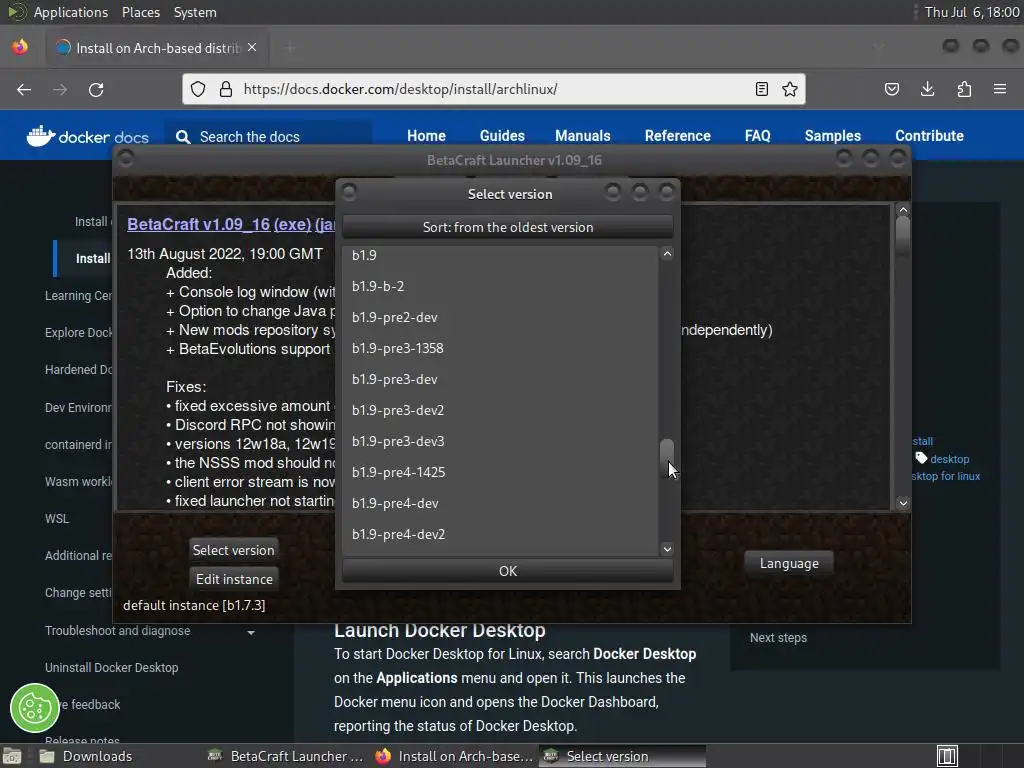Open the Places menu
This screenshot has height=768, width=1024.
coord(140,12)
